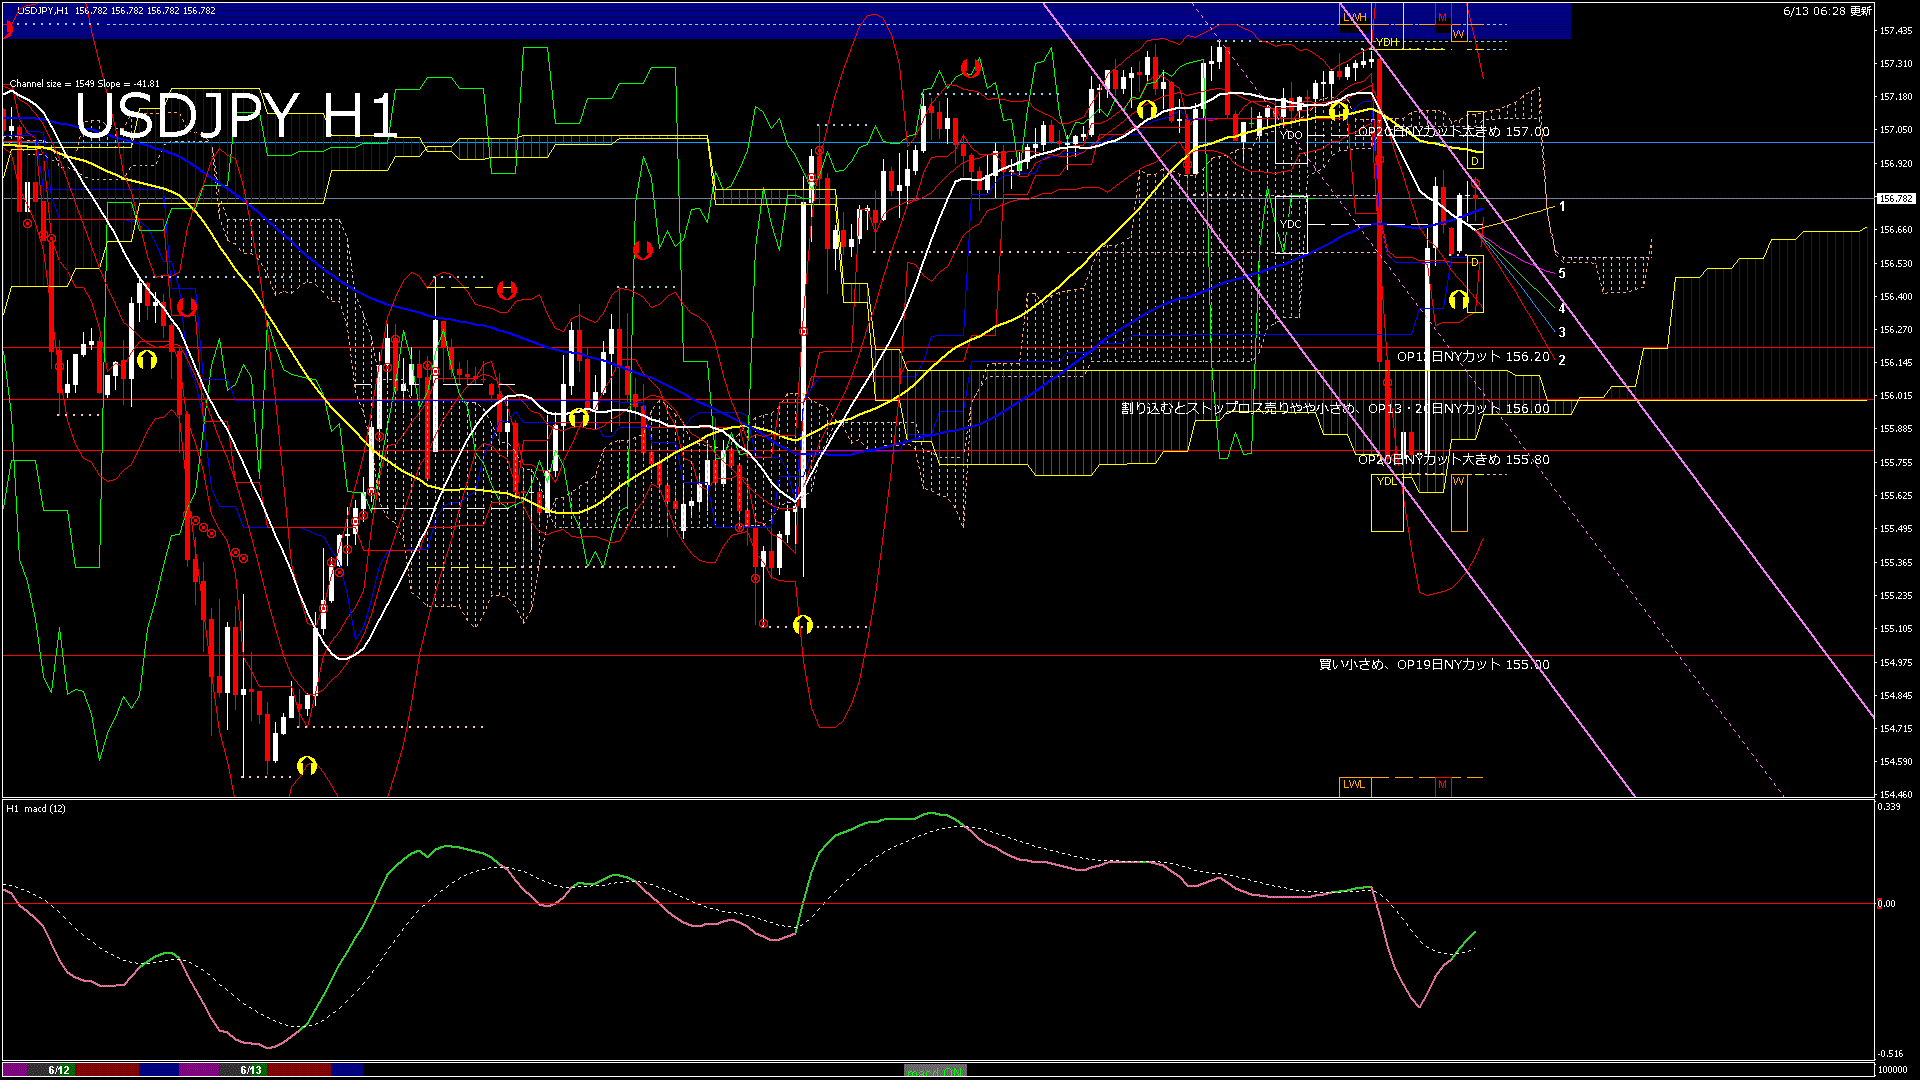1920x1080 pixels.
Task: Click forecast line label number 2
Action: (1562, 360)
